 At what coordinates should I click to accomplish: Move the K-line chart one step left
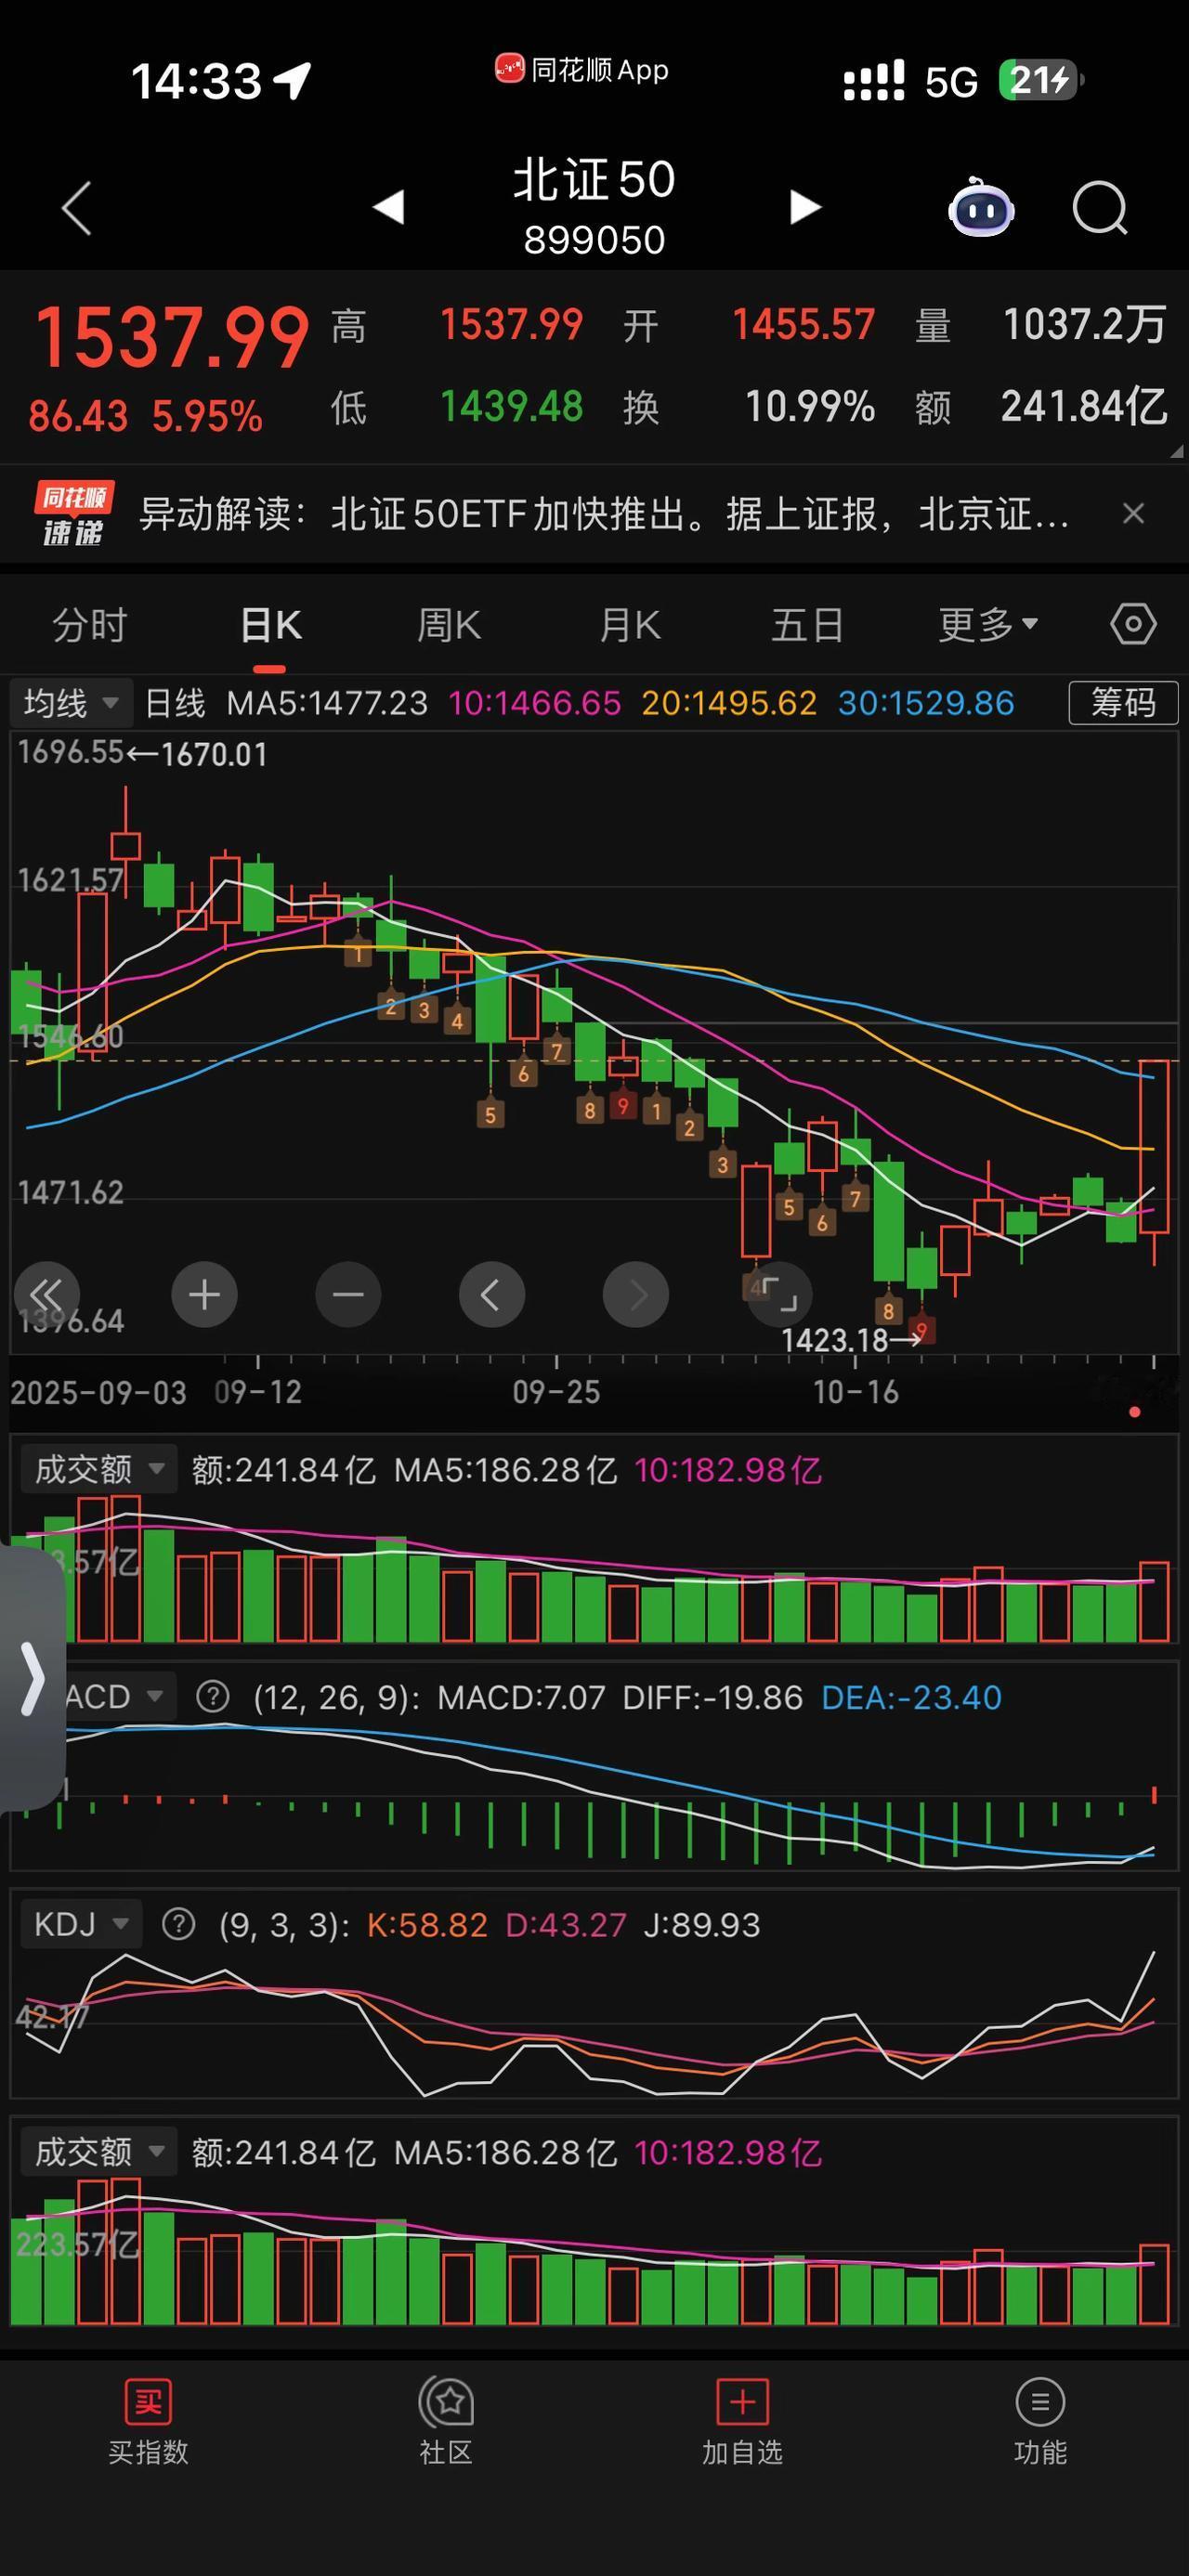click(491, 1294)
